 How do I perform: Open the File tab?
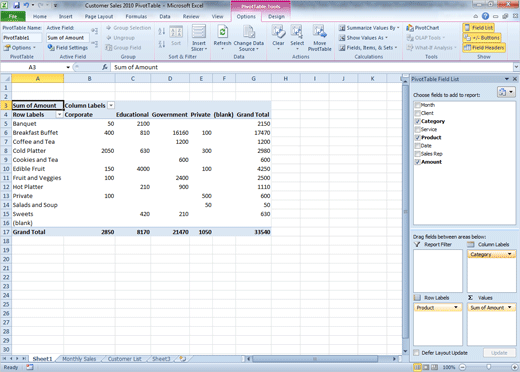[x=13, y=16]
